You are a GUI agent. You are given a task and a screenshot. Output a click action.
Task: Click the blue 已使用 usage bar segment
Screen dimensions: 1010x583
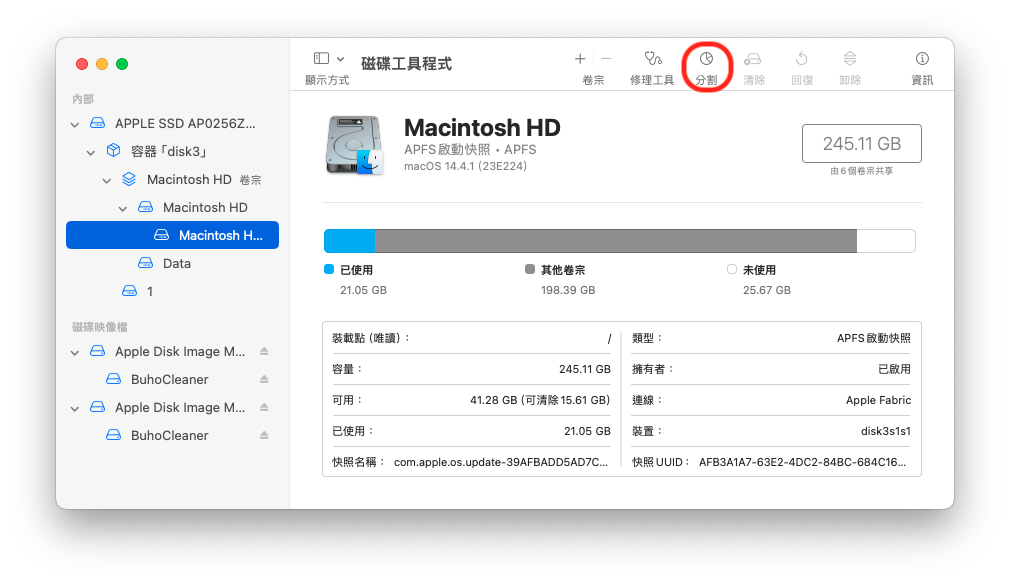tap(350, 241)
